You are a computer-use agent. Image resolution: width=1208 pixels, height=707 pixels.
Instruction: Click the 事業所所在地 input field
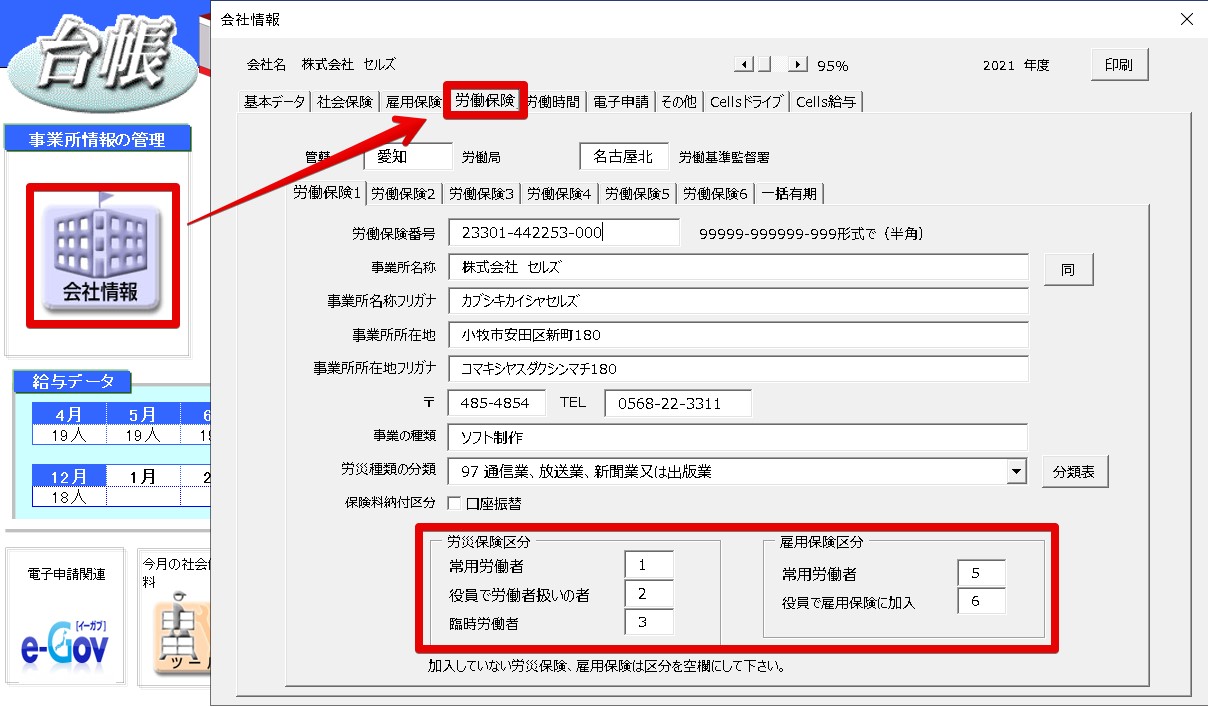738,335
